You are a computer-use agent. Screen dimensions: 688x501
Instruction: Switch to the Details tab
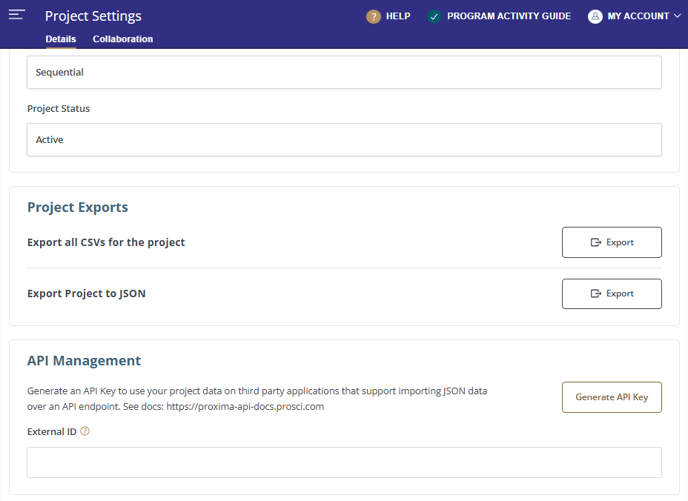click(61, 39)
